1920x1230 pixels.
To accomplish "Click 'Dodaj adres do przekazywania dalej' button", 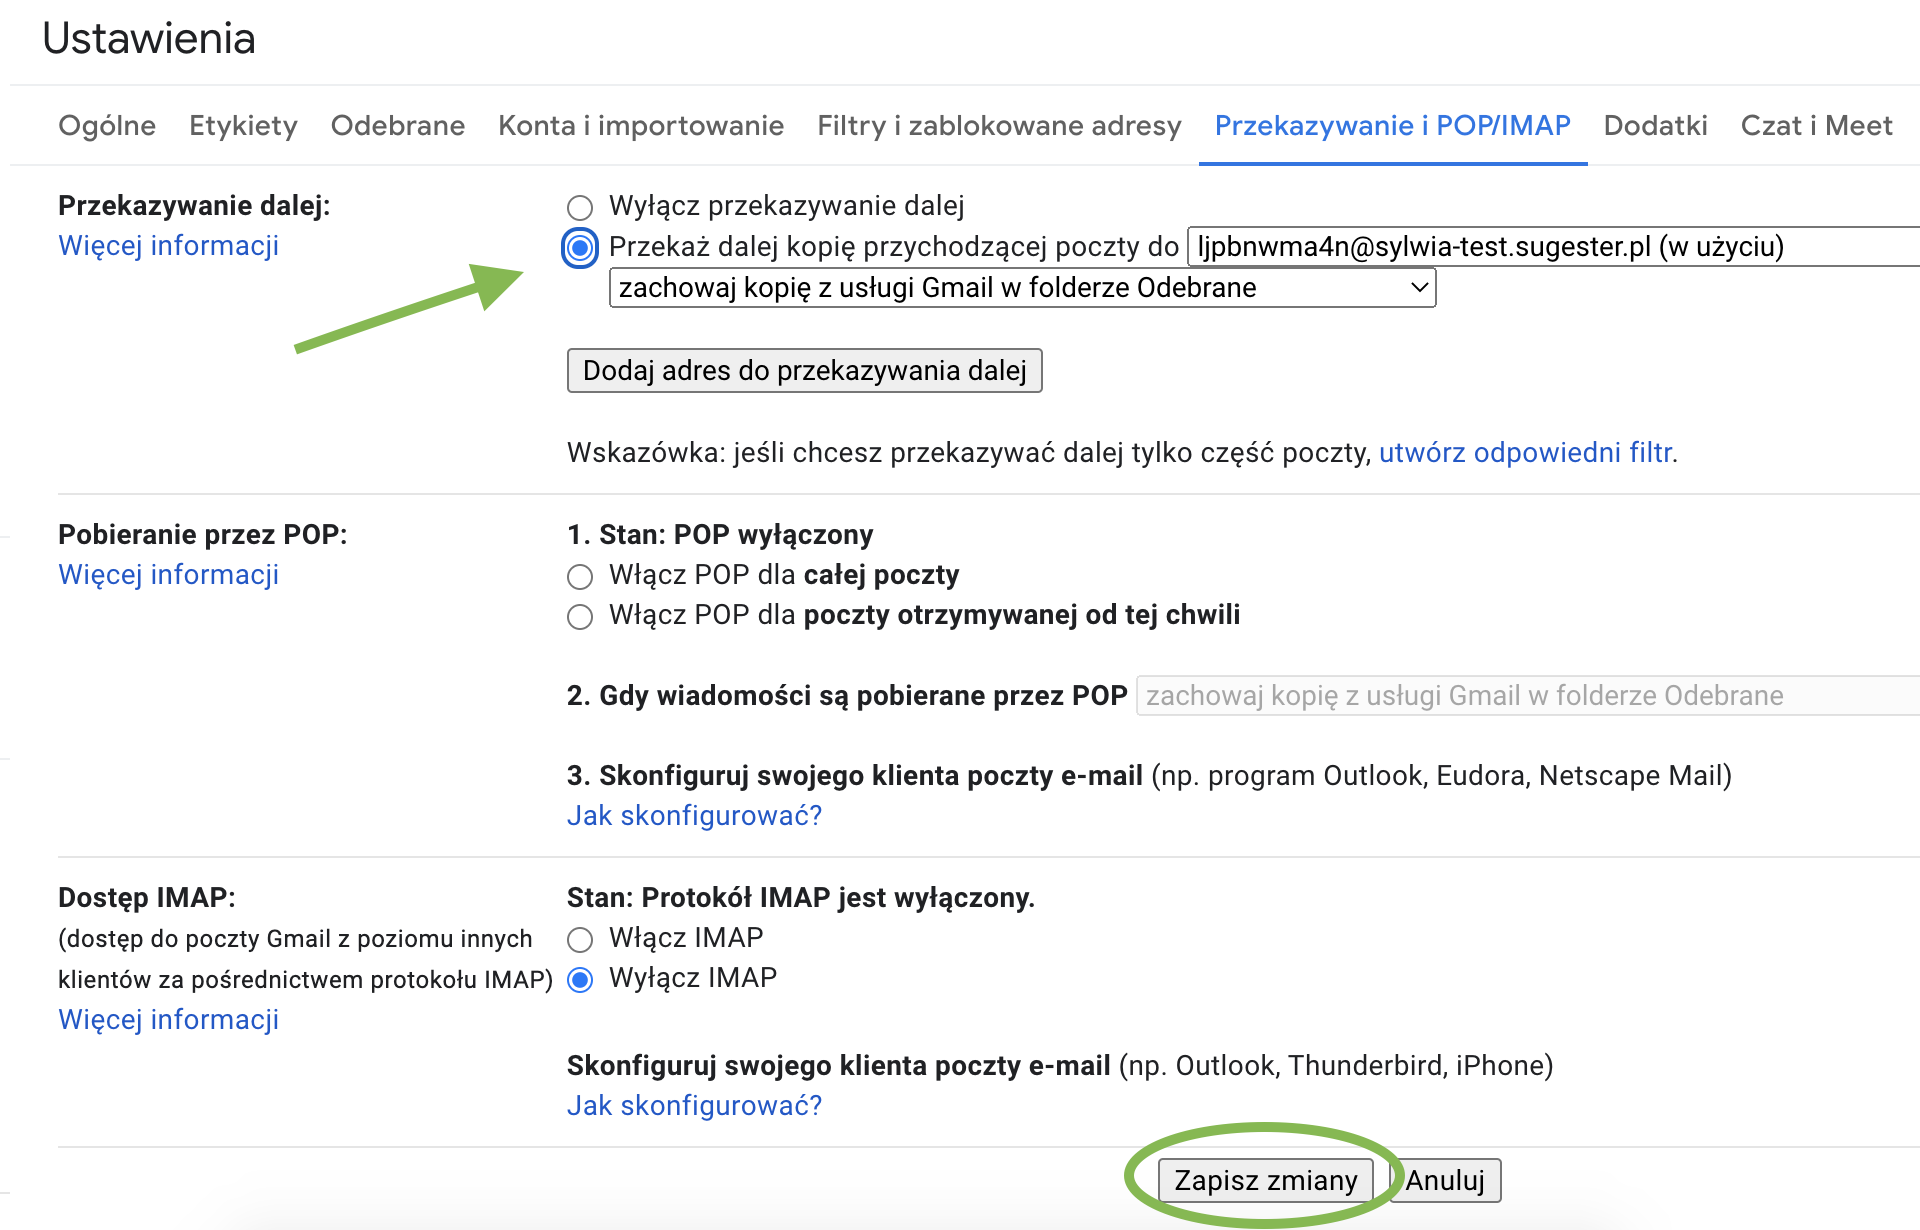I will click(804, 371).
